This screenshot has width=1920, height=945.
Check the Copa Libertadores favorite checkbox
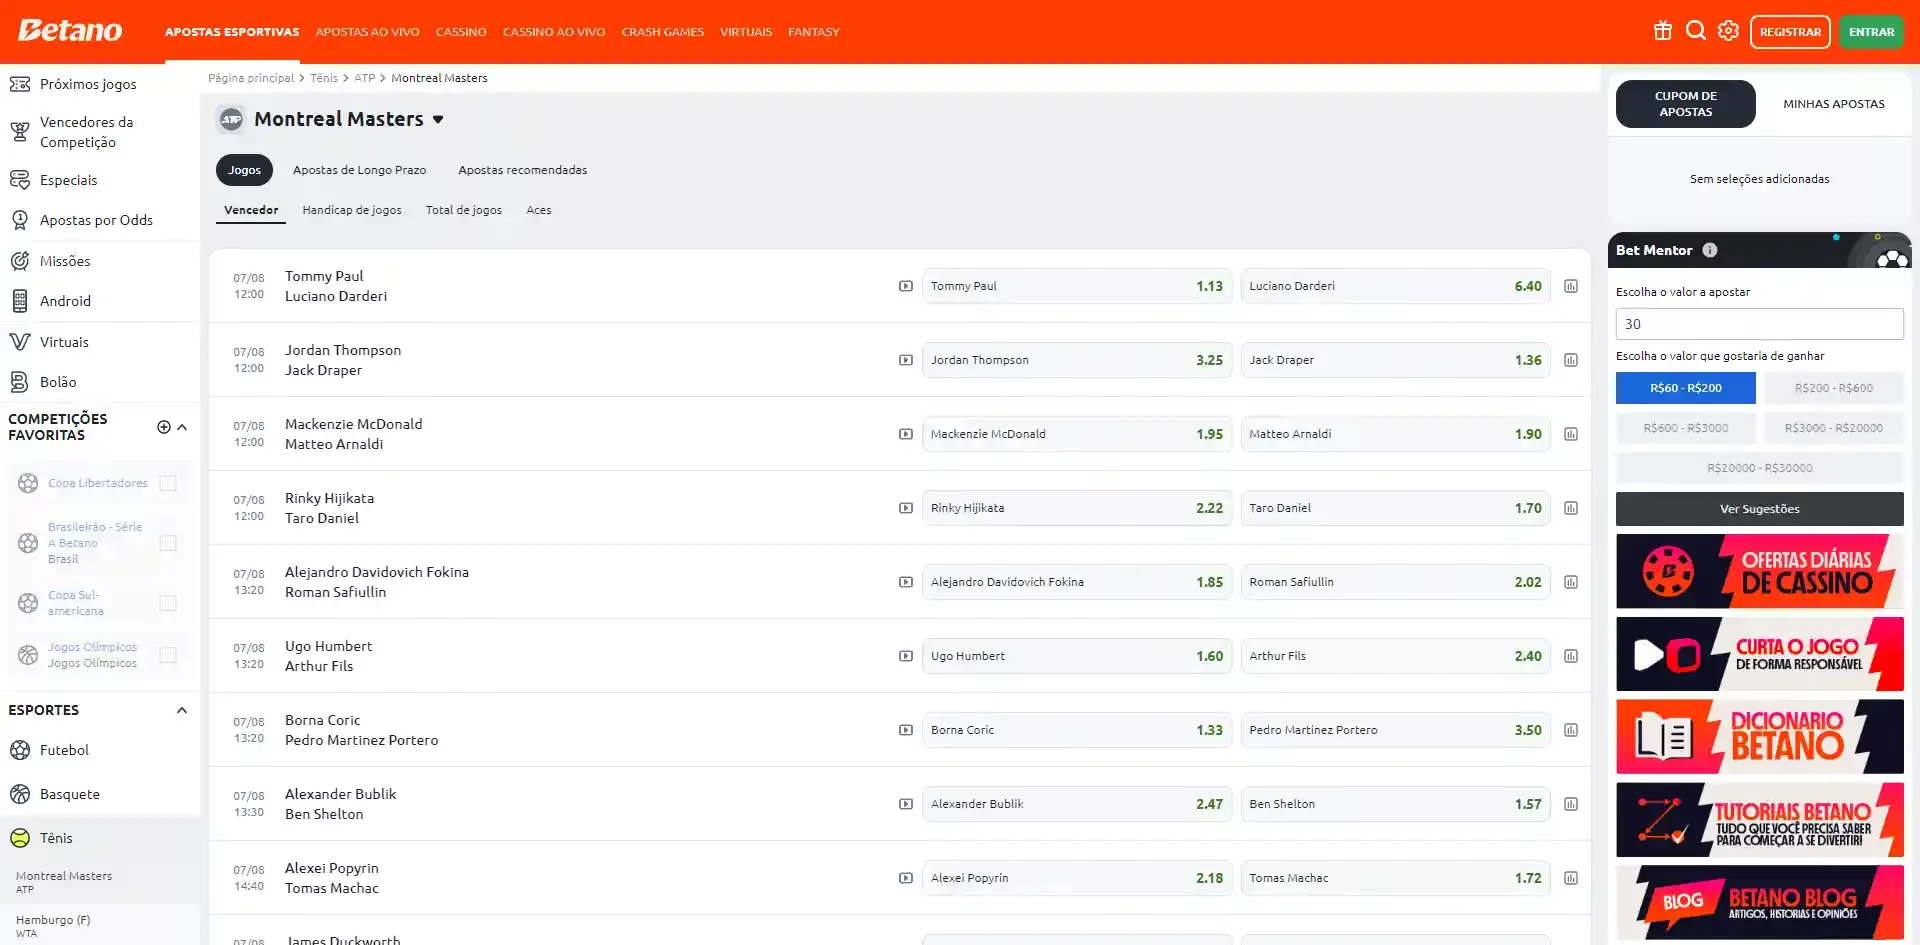pyautogui.click(x=168, y=483)
